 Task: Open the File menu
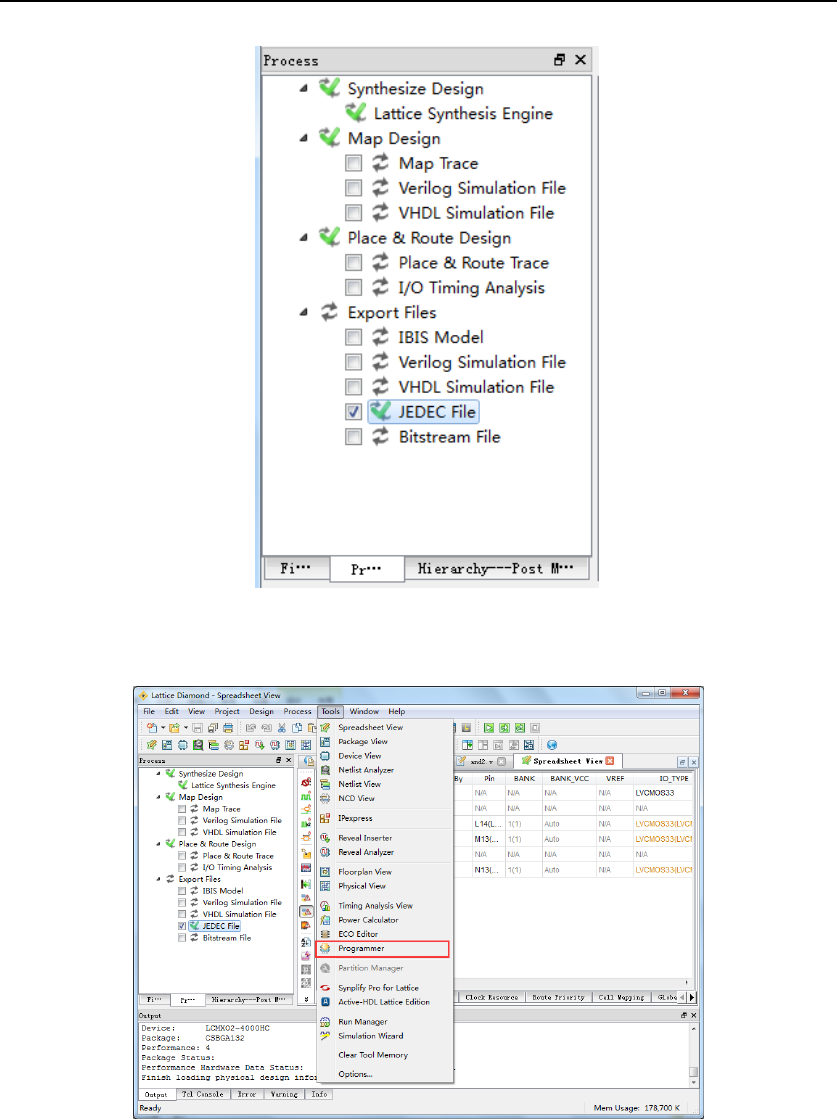[x=149, y=712]
